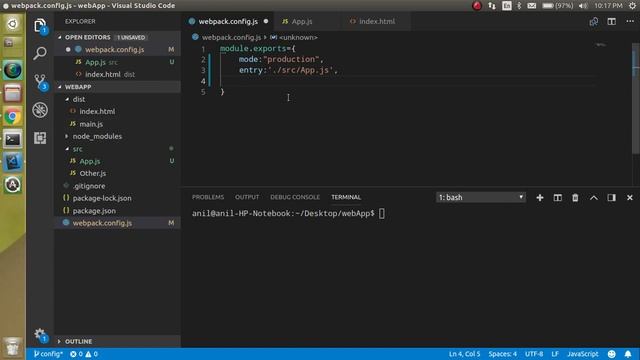This screenshot has height=360, width=640.
Task: Split the terminal panel
Action: [x=558, y=198]
